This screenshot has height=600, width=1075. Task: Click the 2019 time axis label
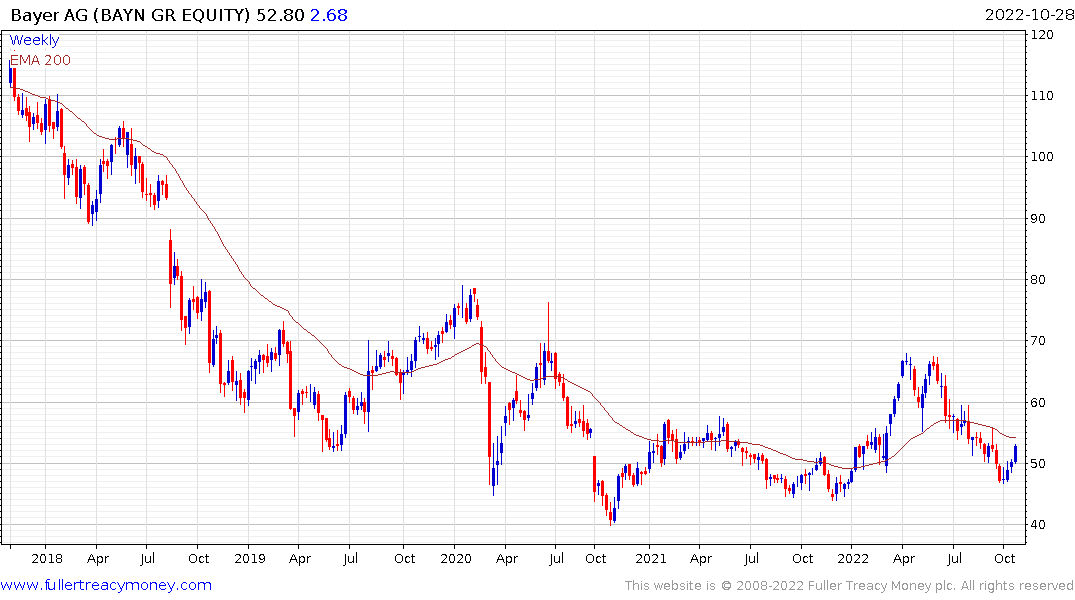(250, 559)
